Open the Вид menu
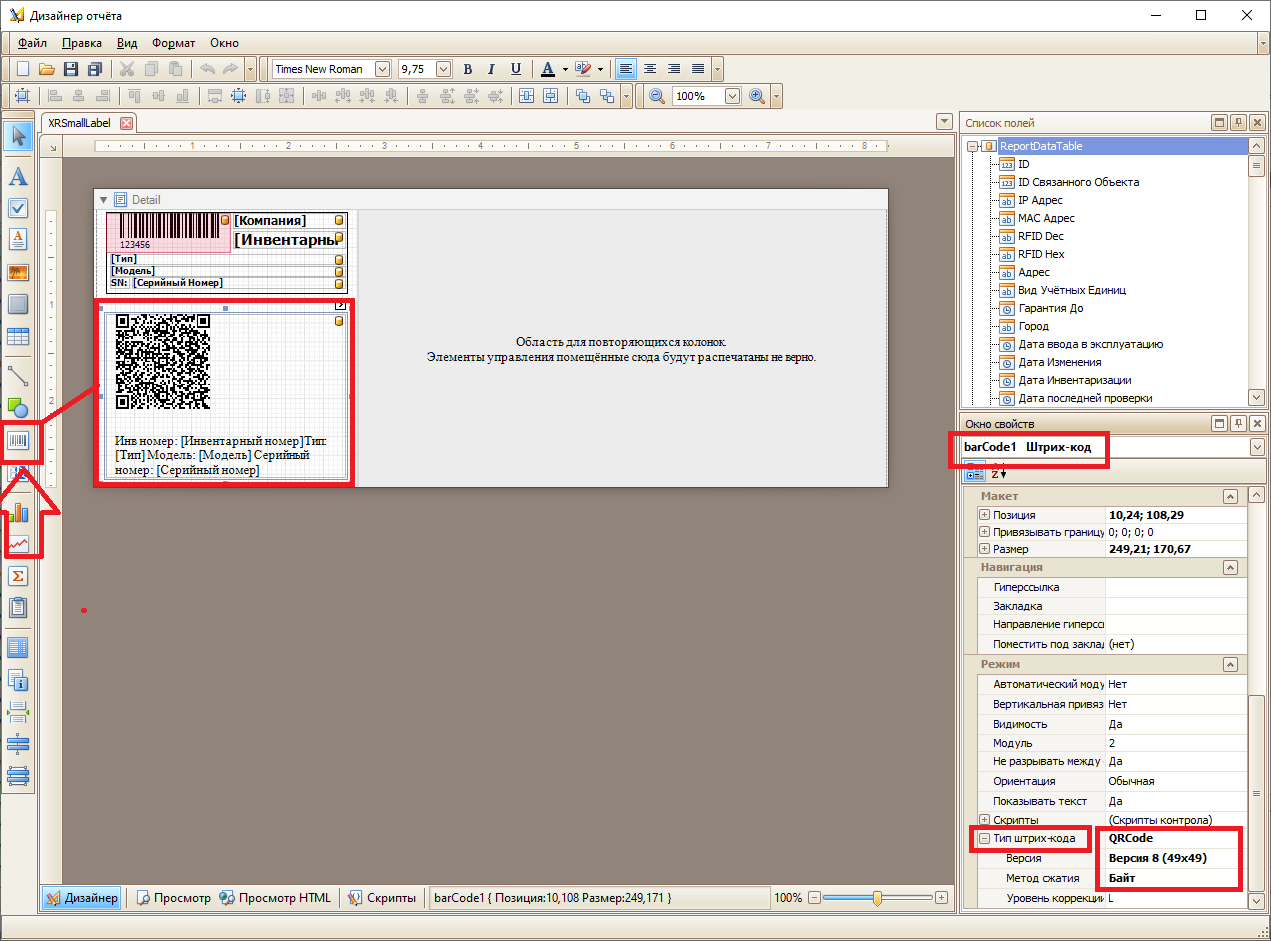 pyautogui.click(x=127, y=43)
